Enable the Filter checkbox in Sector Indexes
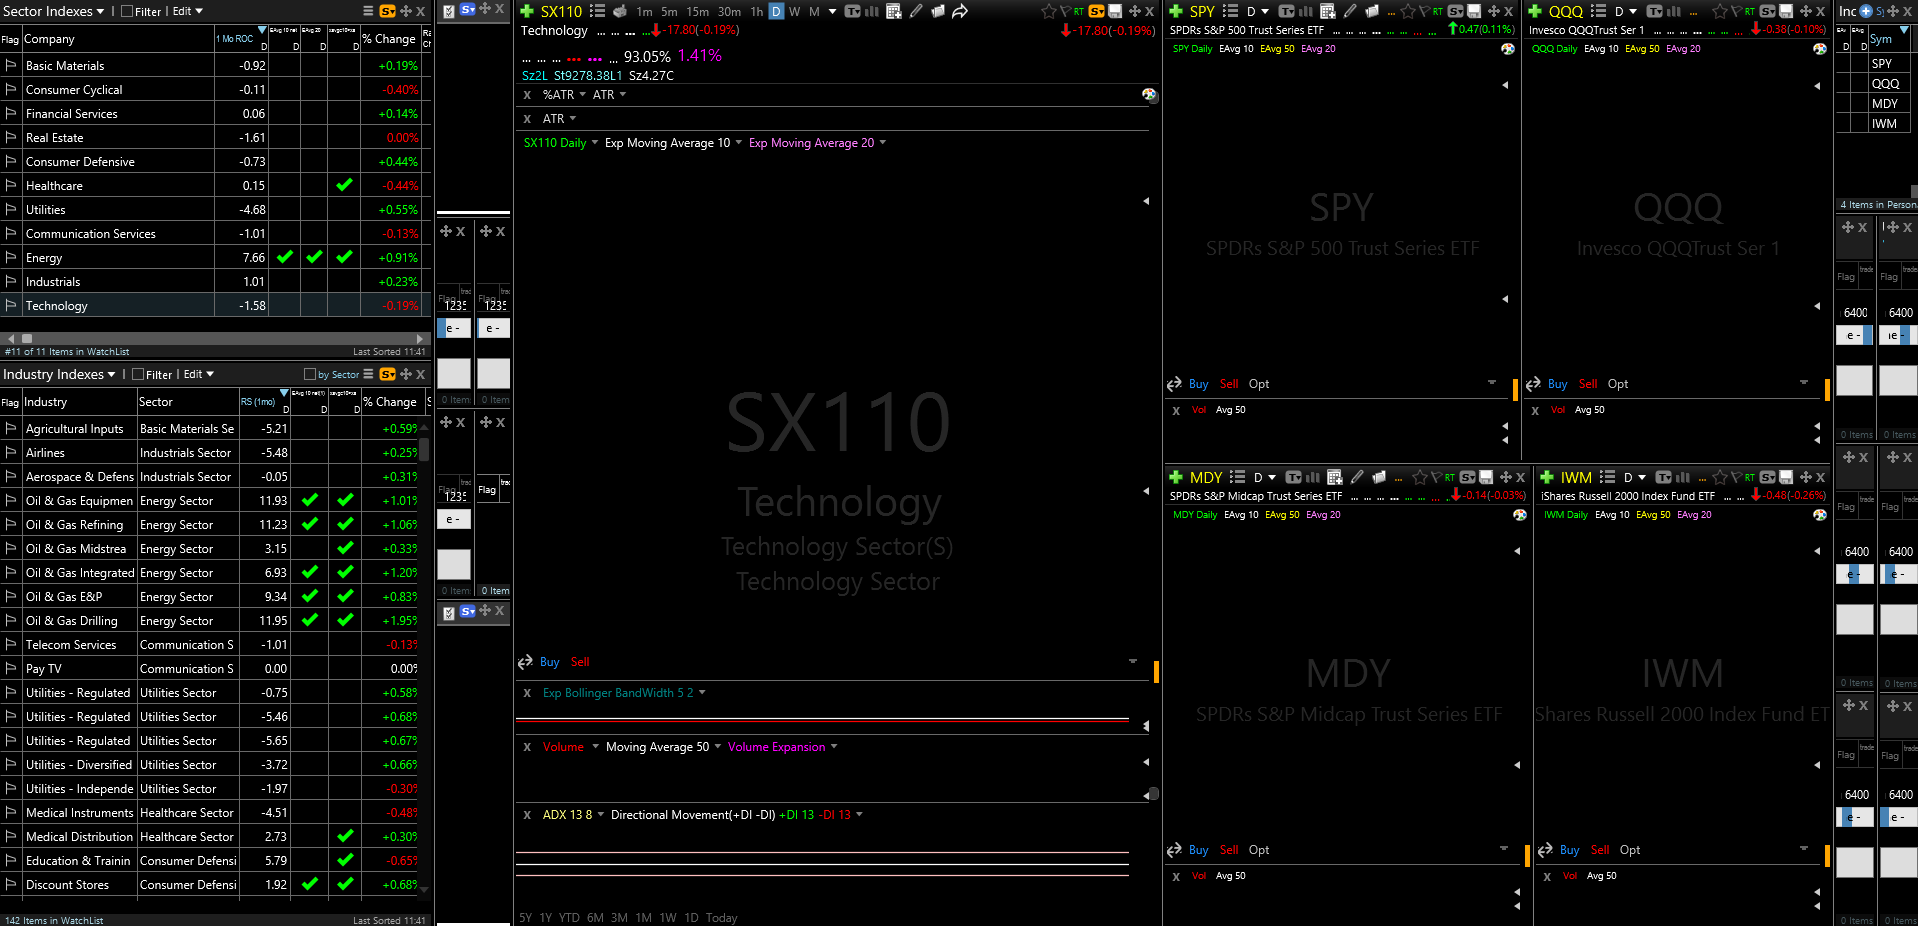 [x=127, y=11]
